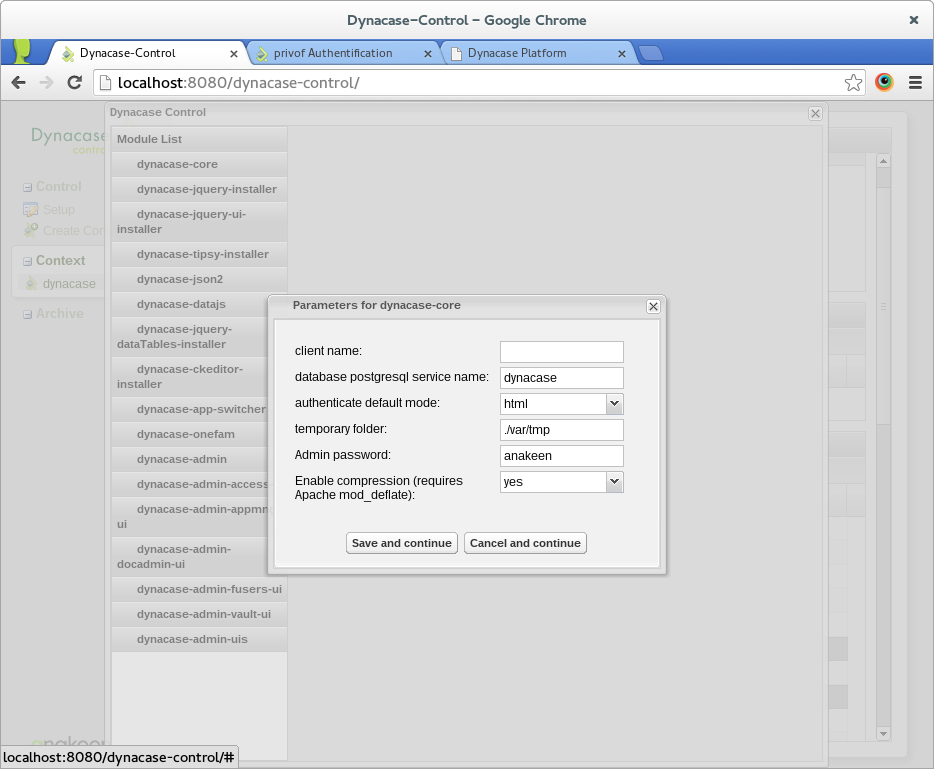Click the browser forward arrow
The image size is (934, 769).
click(x=46, y=82)
